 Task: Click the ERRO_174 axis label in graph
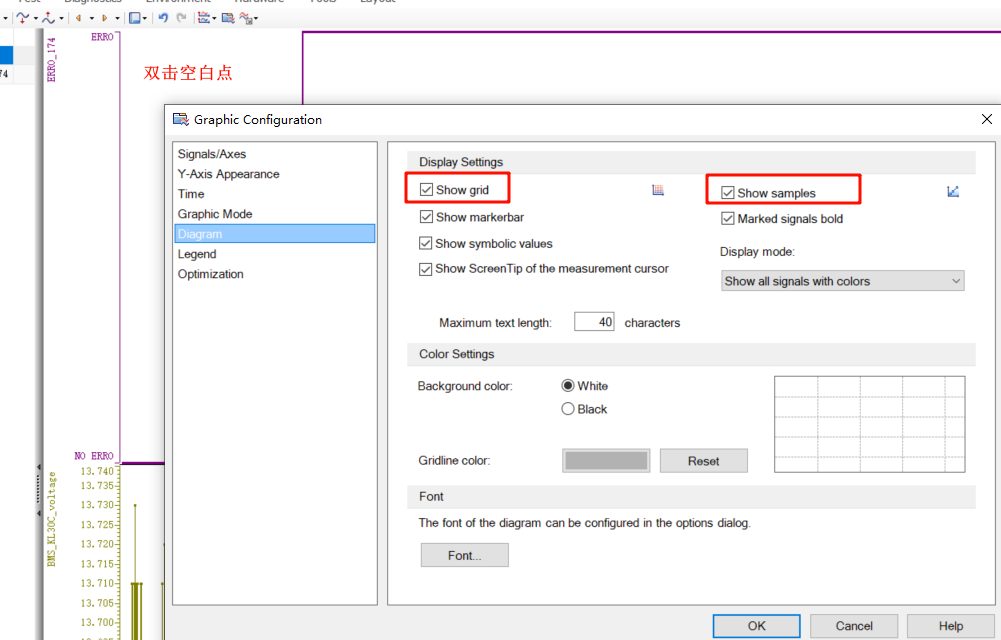point(51,59)
